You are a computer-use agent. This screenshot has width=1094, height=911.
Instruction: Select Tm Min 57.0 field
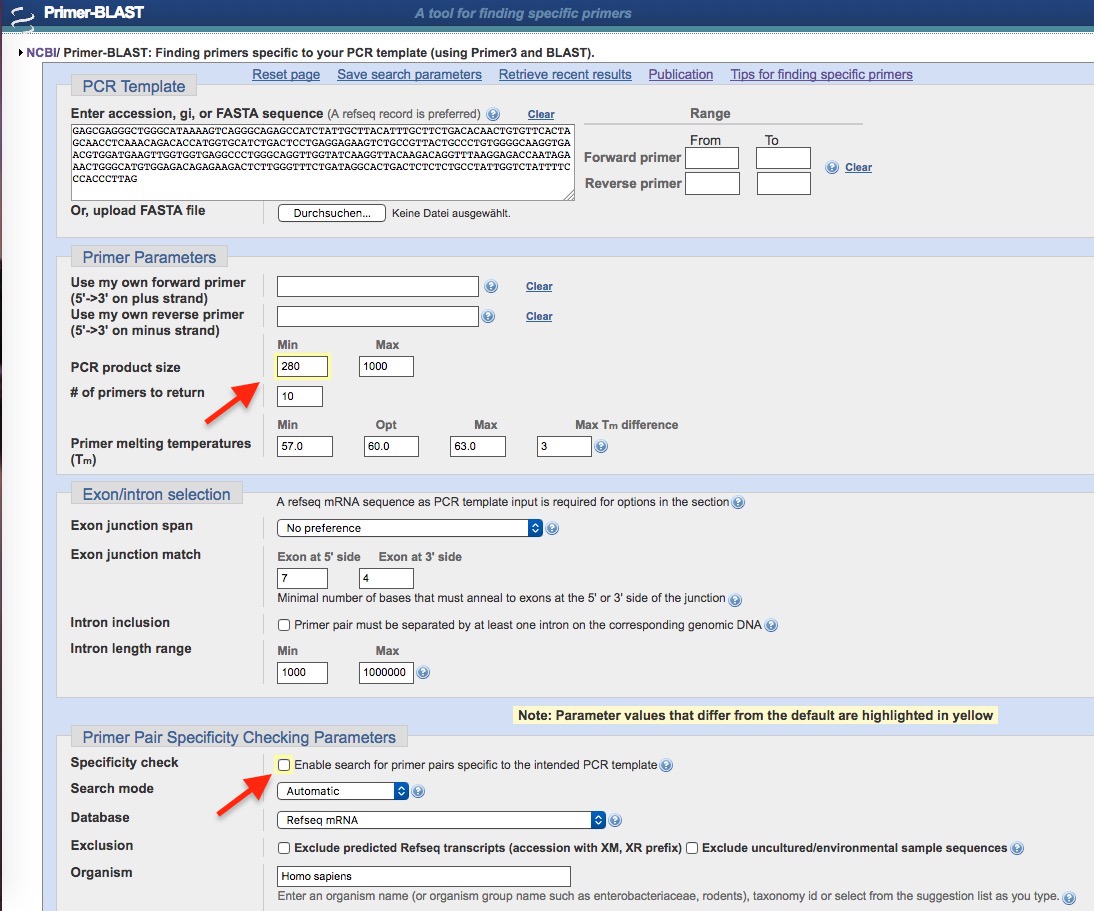tap(305, 446)
